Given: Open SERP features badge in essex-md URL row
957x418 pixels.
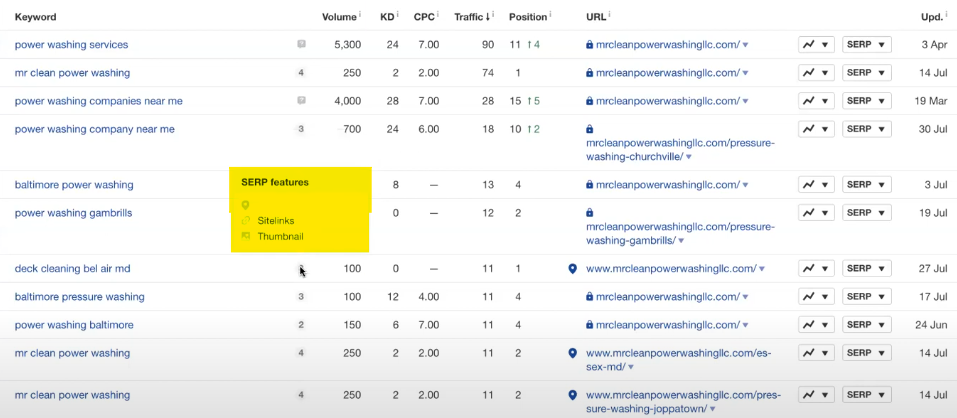Looking at the screenshot, I should [x=301, y=353].
